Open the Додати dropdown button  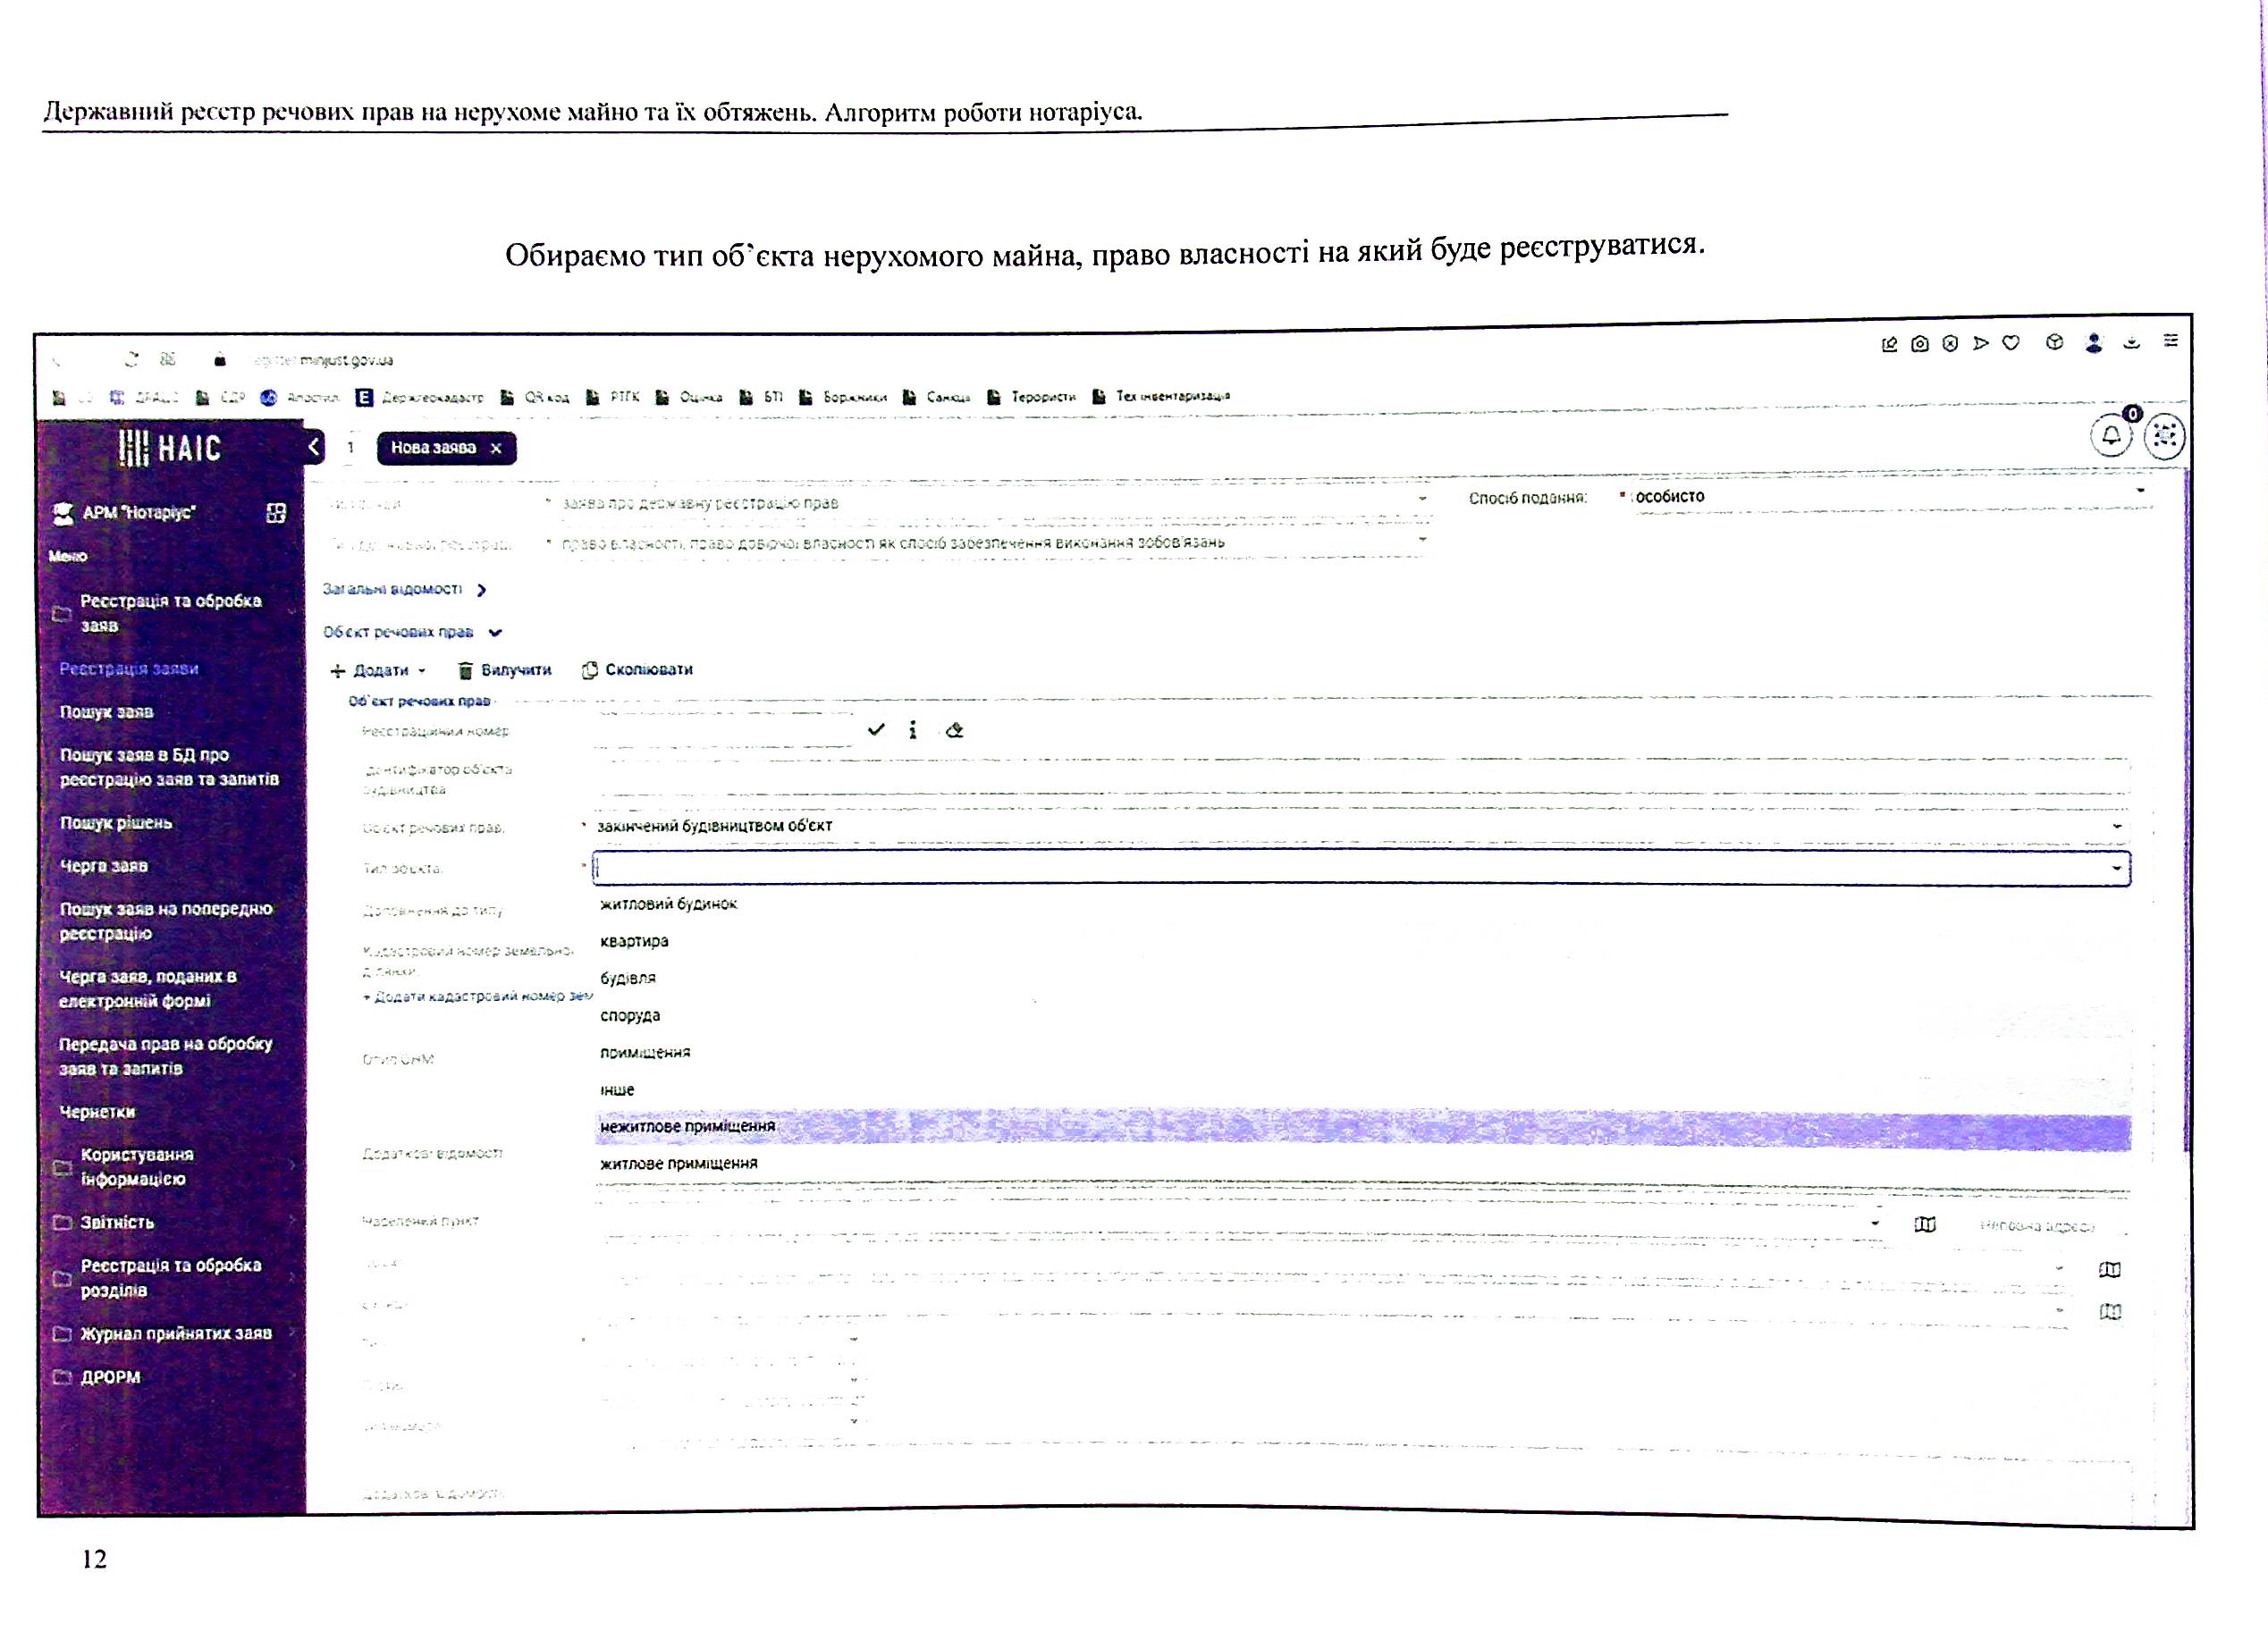[379, 671]
